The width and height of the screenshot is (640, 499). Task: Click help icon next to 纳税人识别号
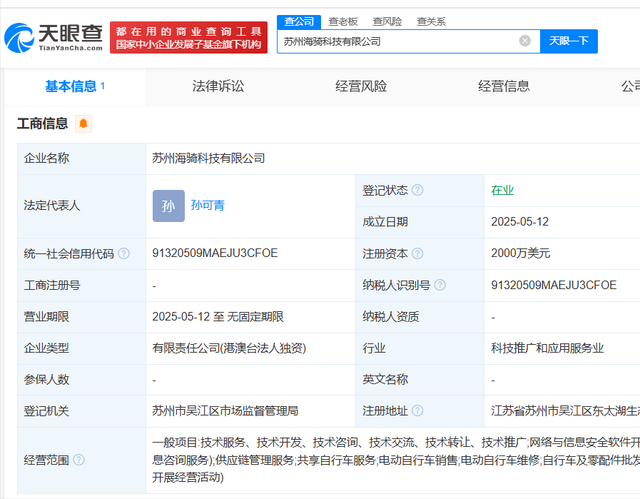pos(440,285)
